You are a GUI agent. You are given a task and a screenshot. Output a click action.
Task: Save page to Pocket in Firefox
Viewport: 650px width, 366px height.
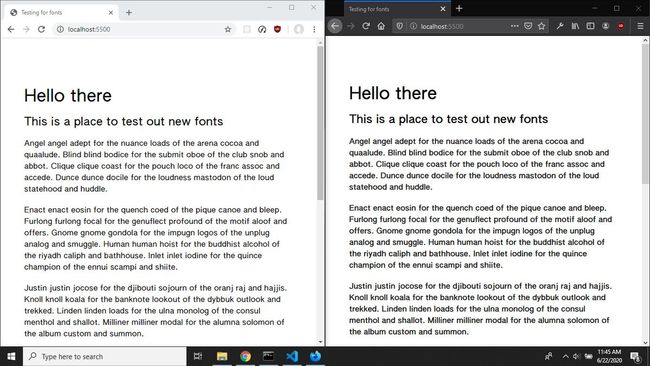coord(528,26)
